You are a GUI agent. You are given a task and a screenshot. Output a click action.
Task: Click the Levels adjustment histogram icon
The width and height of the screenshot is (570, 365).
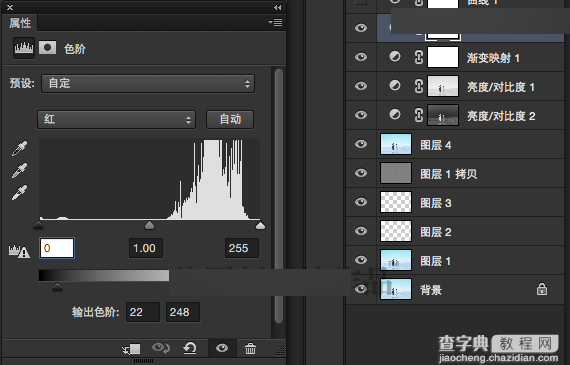point(24,48)
